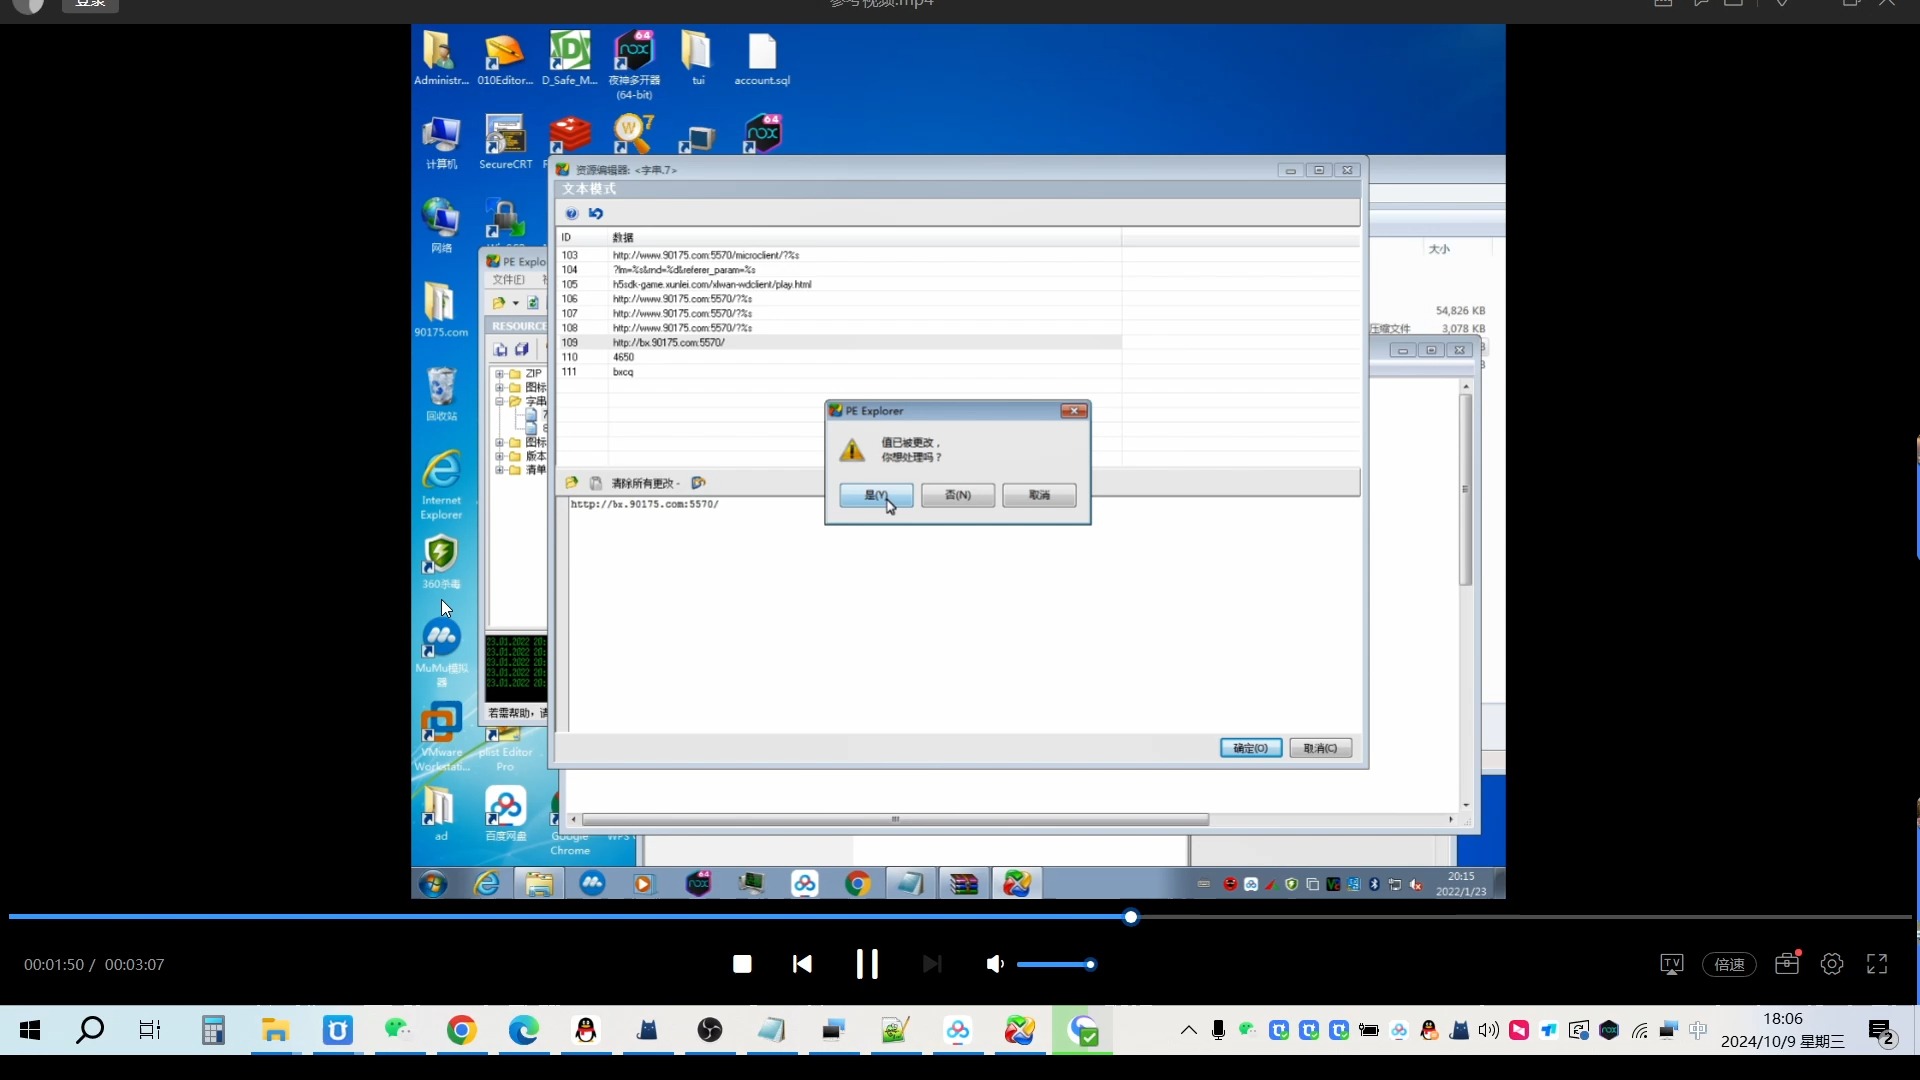Open the 90175.com folder on the desktop

click(x=441, y=309)
